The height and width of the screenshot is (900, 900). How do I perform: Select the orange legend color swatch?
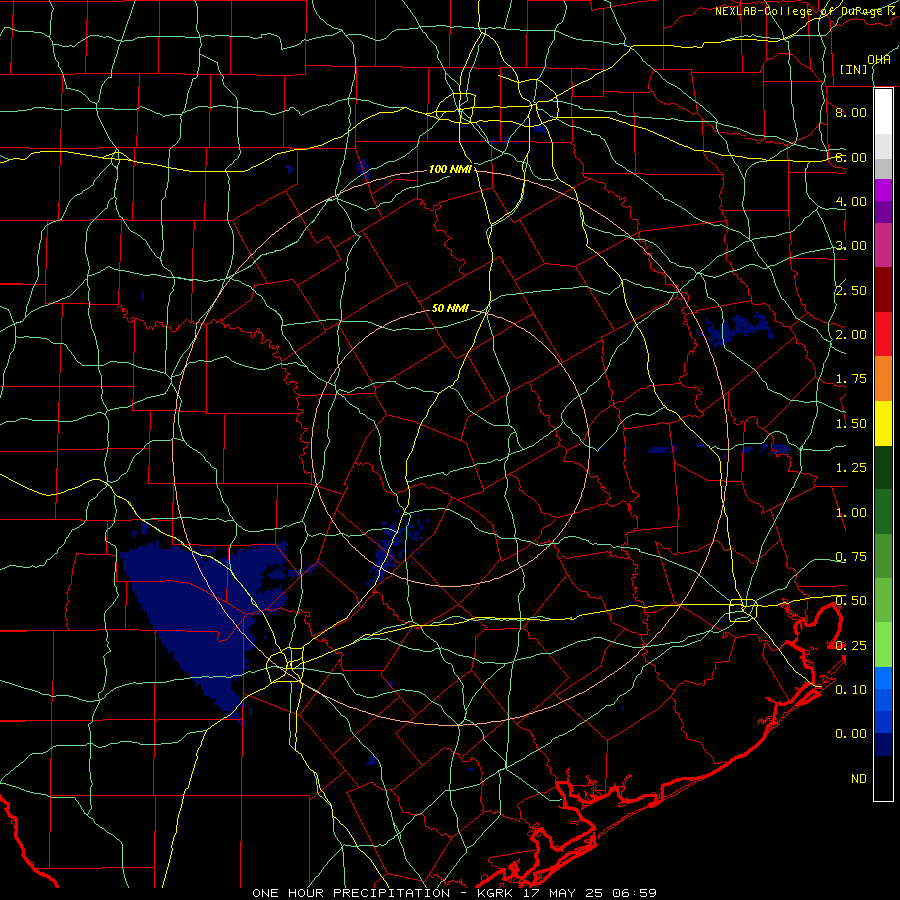tap(883, 378)
